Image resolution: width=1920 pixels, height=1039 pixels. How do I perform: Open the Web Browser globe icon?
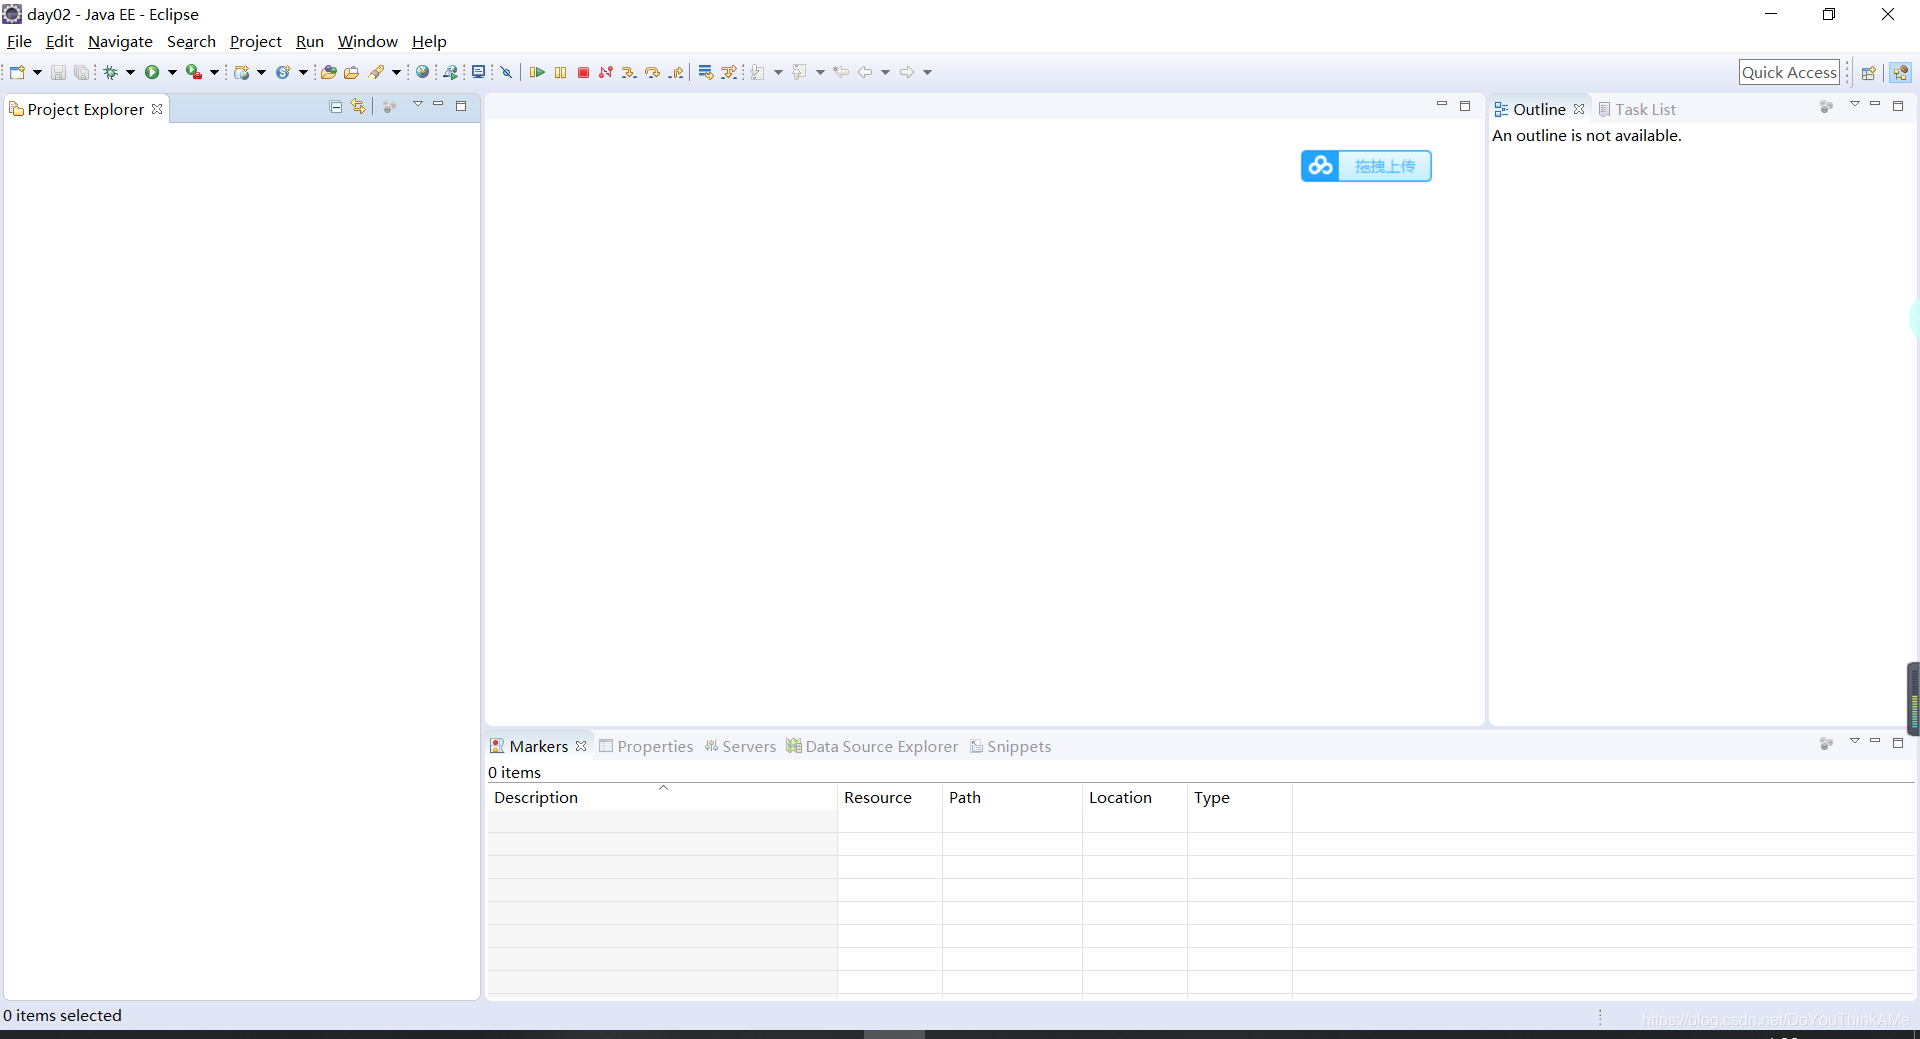423,72
